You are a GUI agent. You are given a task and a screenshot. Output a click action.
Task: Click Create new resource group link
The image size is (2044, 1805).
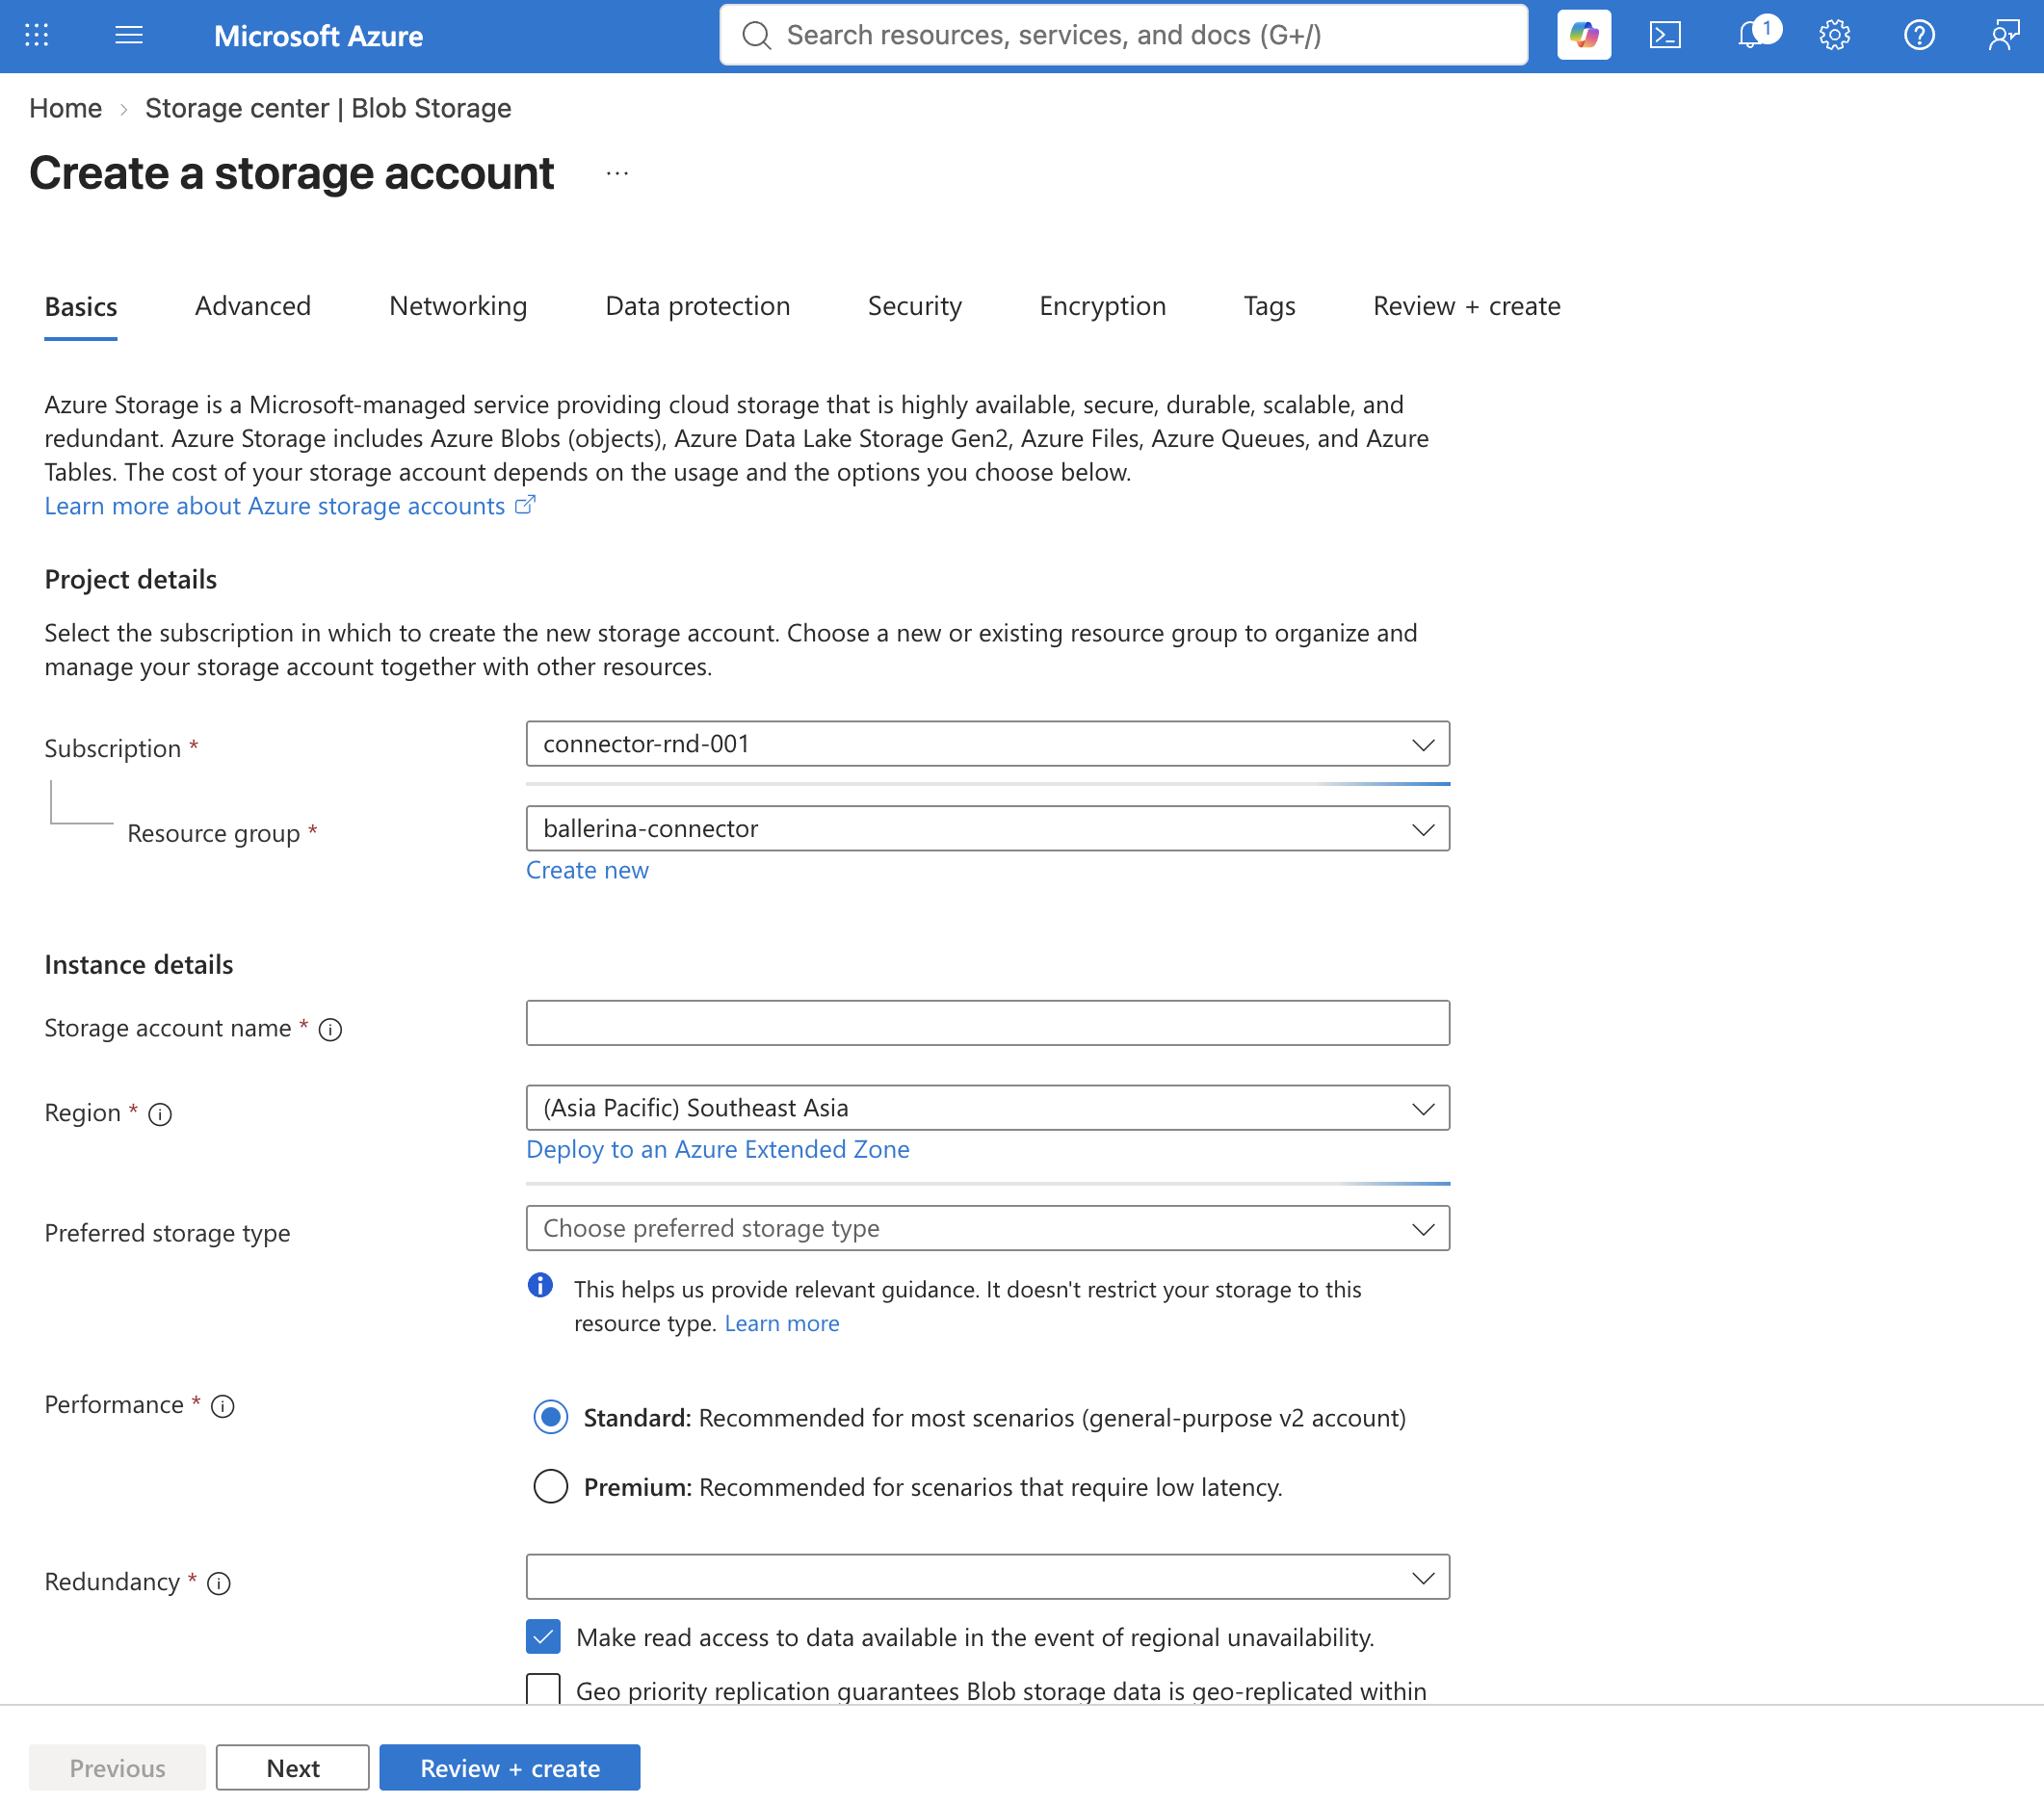click(x=587, y=871)
